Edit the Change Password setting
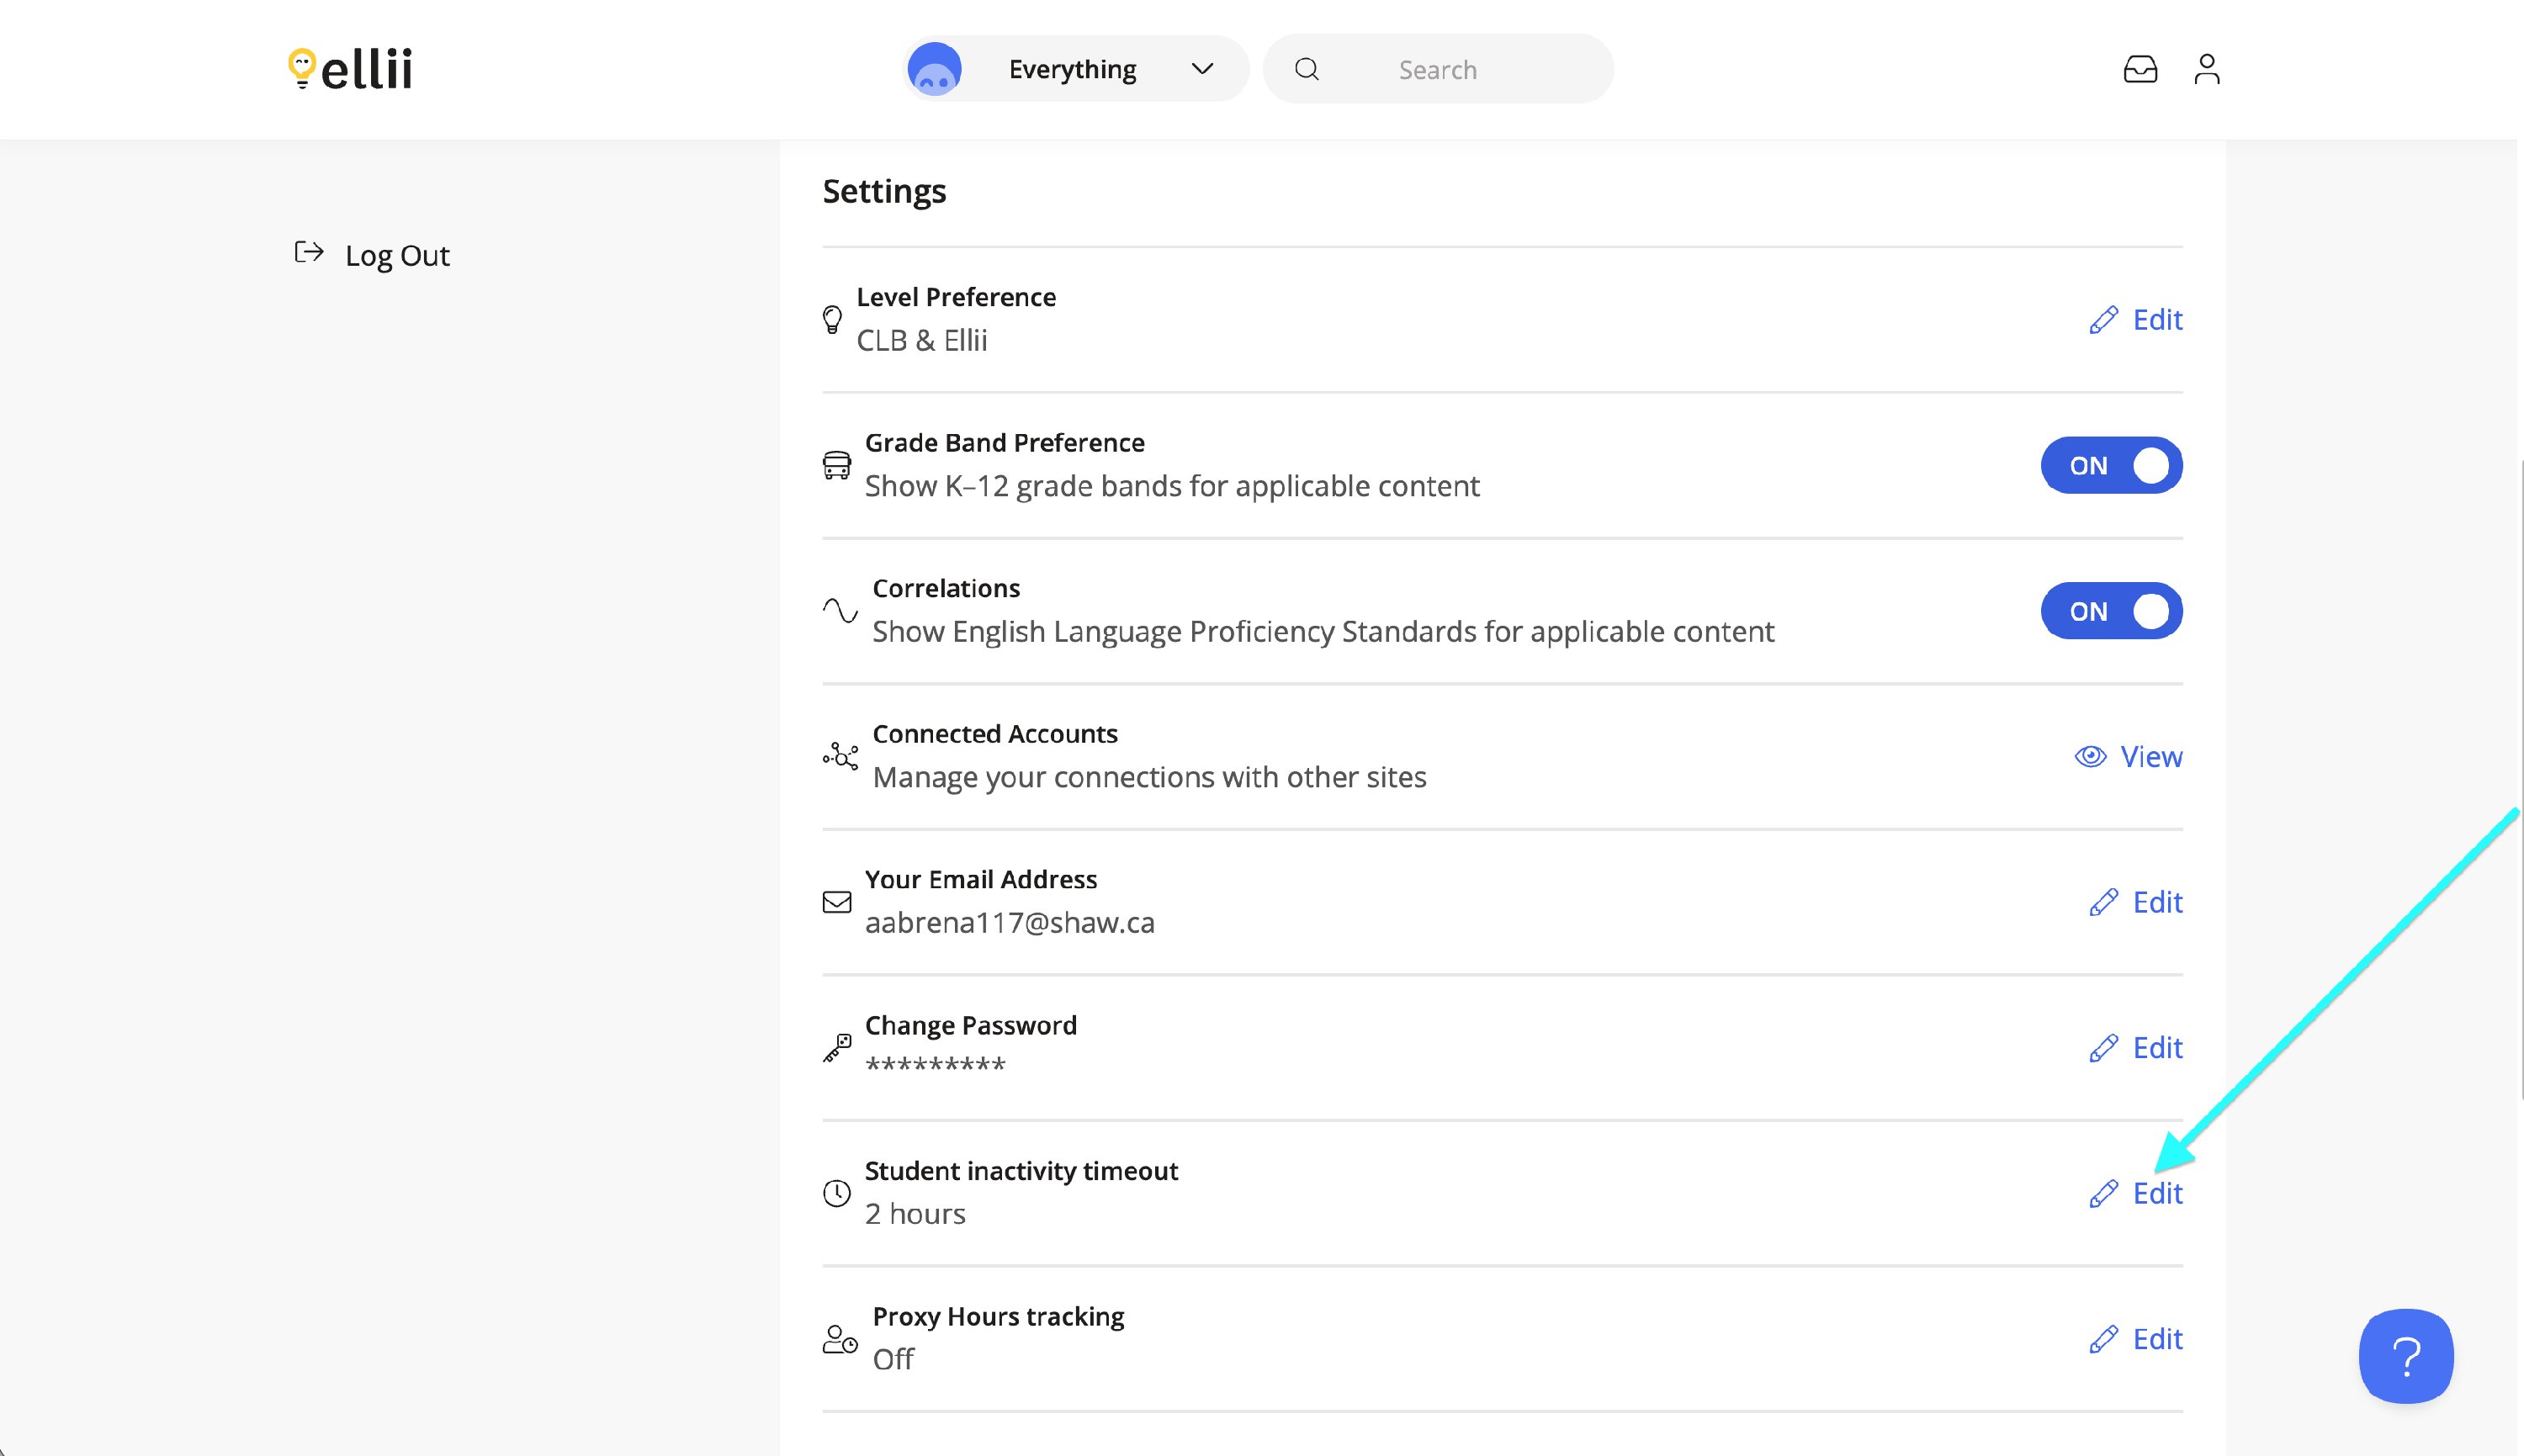The image size is (2524, 1456). 2156,1048
